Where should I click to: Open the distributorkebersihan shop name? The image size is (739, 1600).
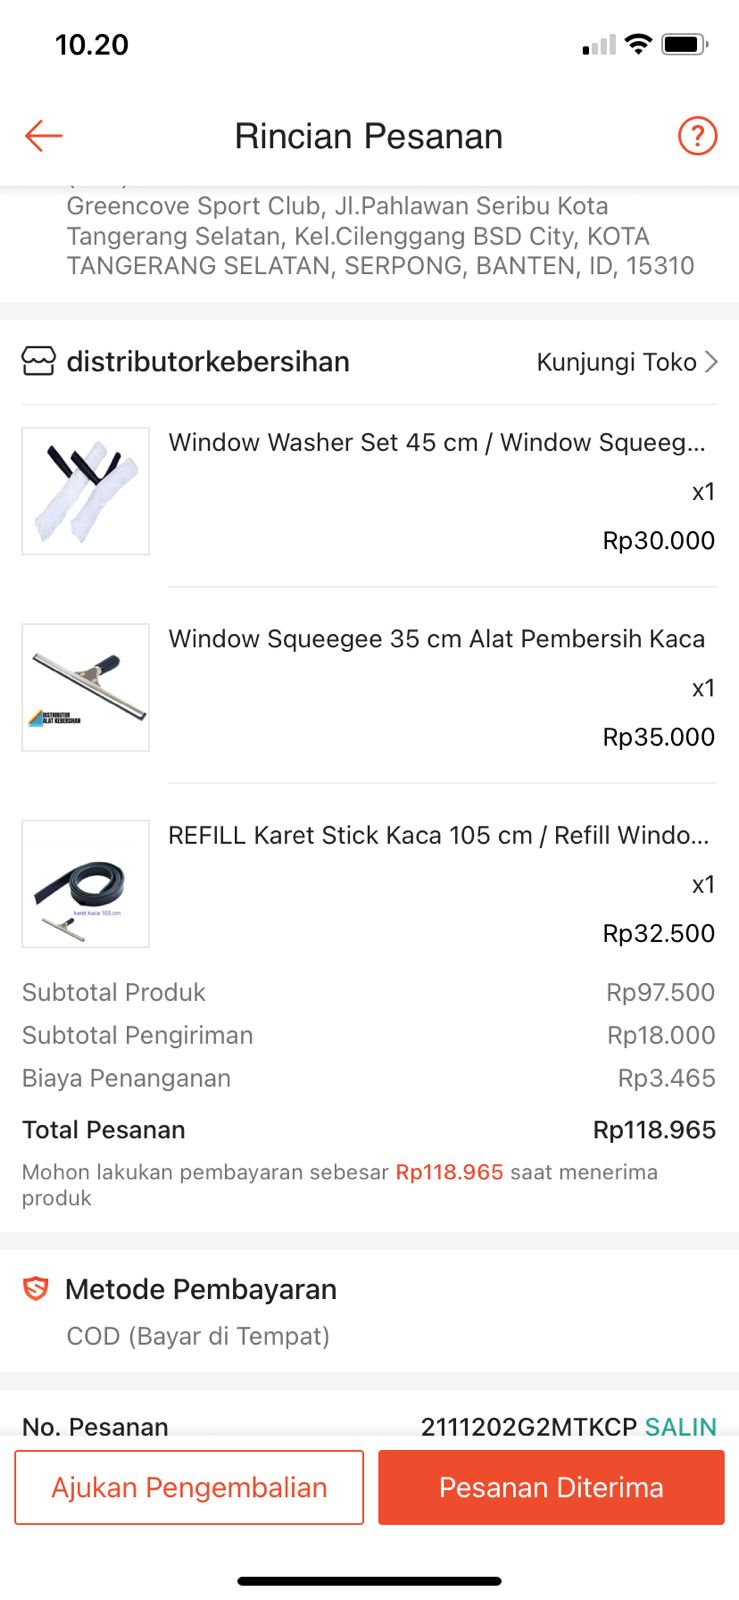208,361
